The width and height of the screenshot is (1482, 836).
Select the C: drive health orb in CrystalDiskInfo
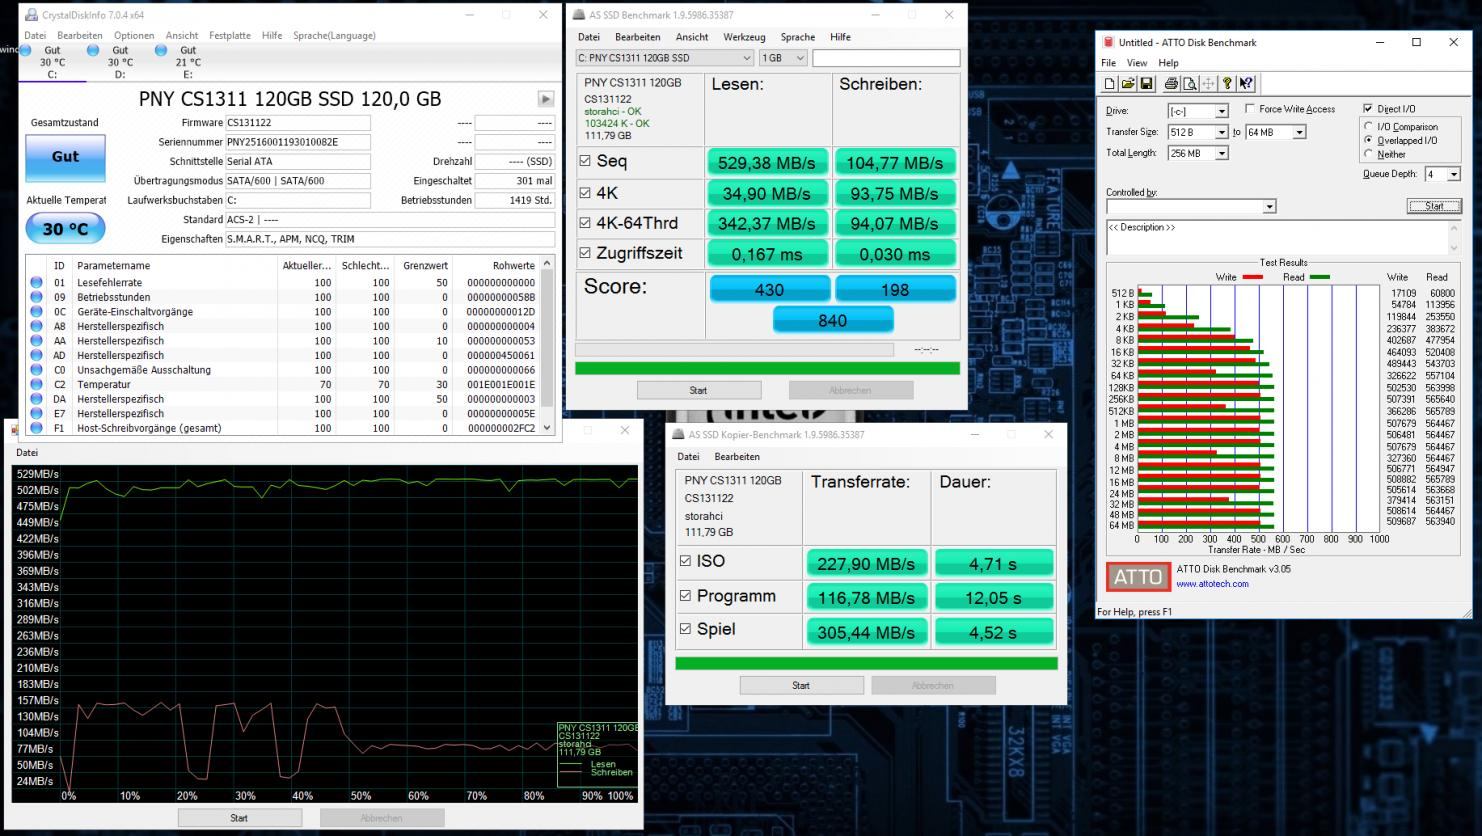point(25,50)
